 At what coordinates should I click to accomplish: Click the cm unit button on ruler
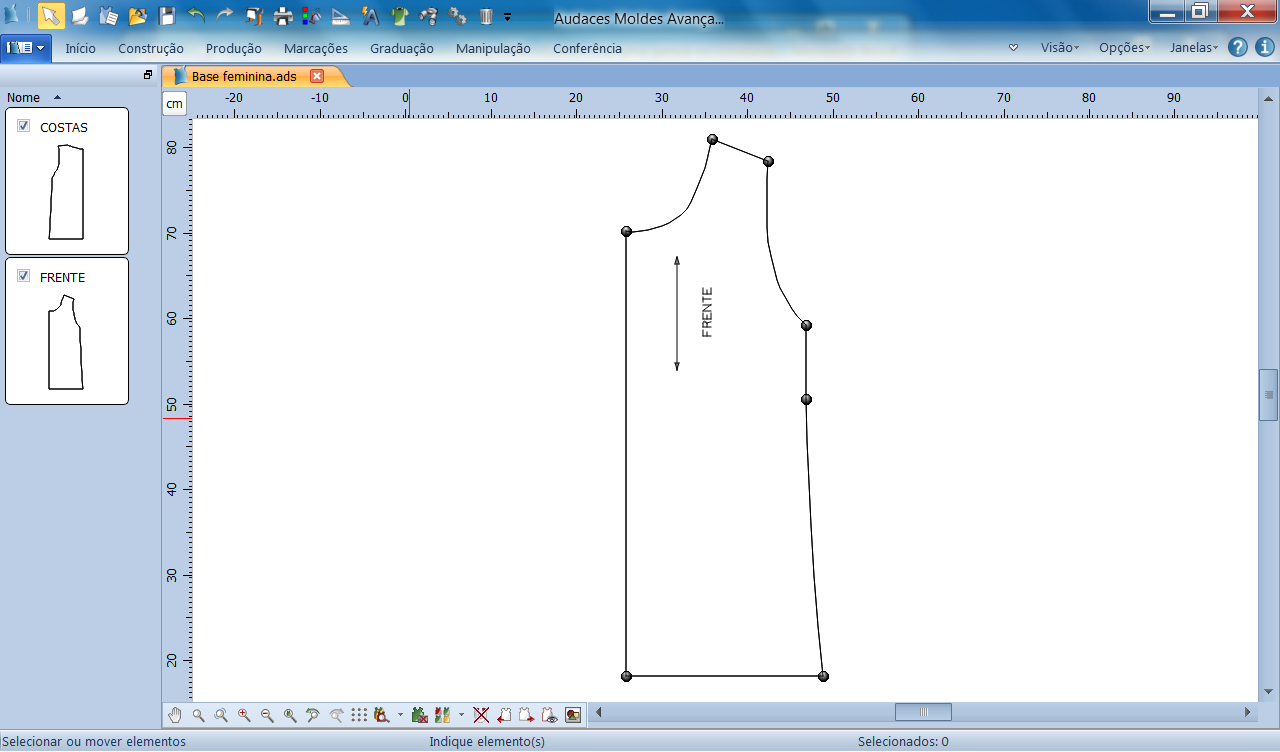coord(175,104)
